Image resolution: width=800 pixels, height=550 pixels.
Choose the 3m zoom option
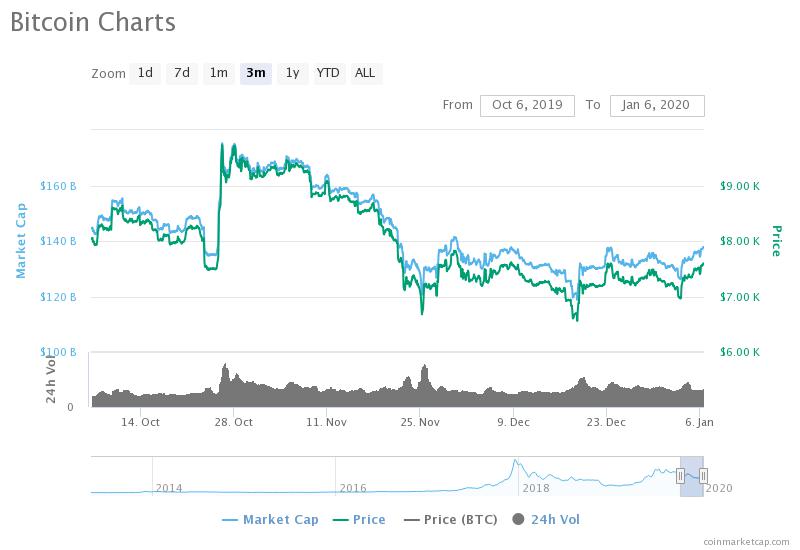256,73
